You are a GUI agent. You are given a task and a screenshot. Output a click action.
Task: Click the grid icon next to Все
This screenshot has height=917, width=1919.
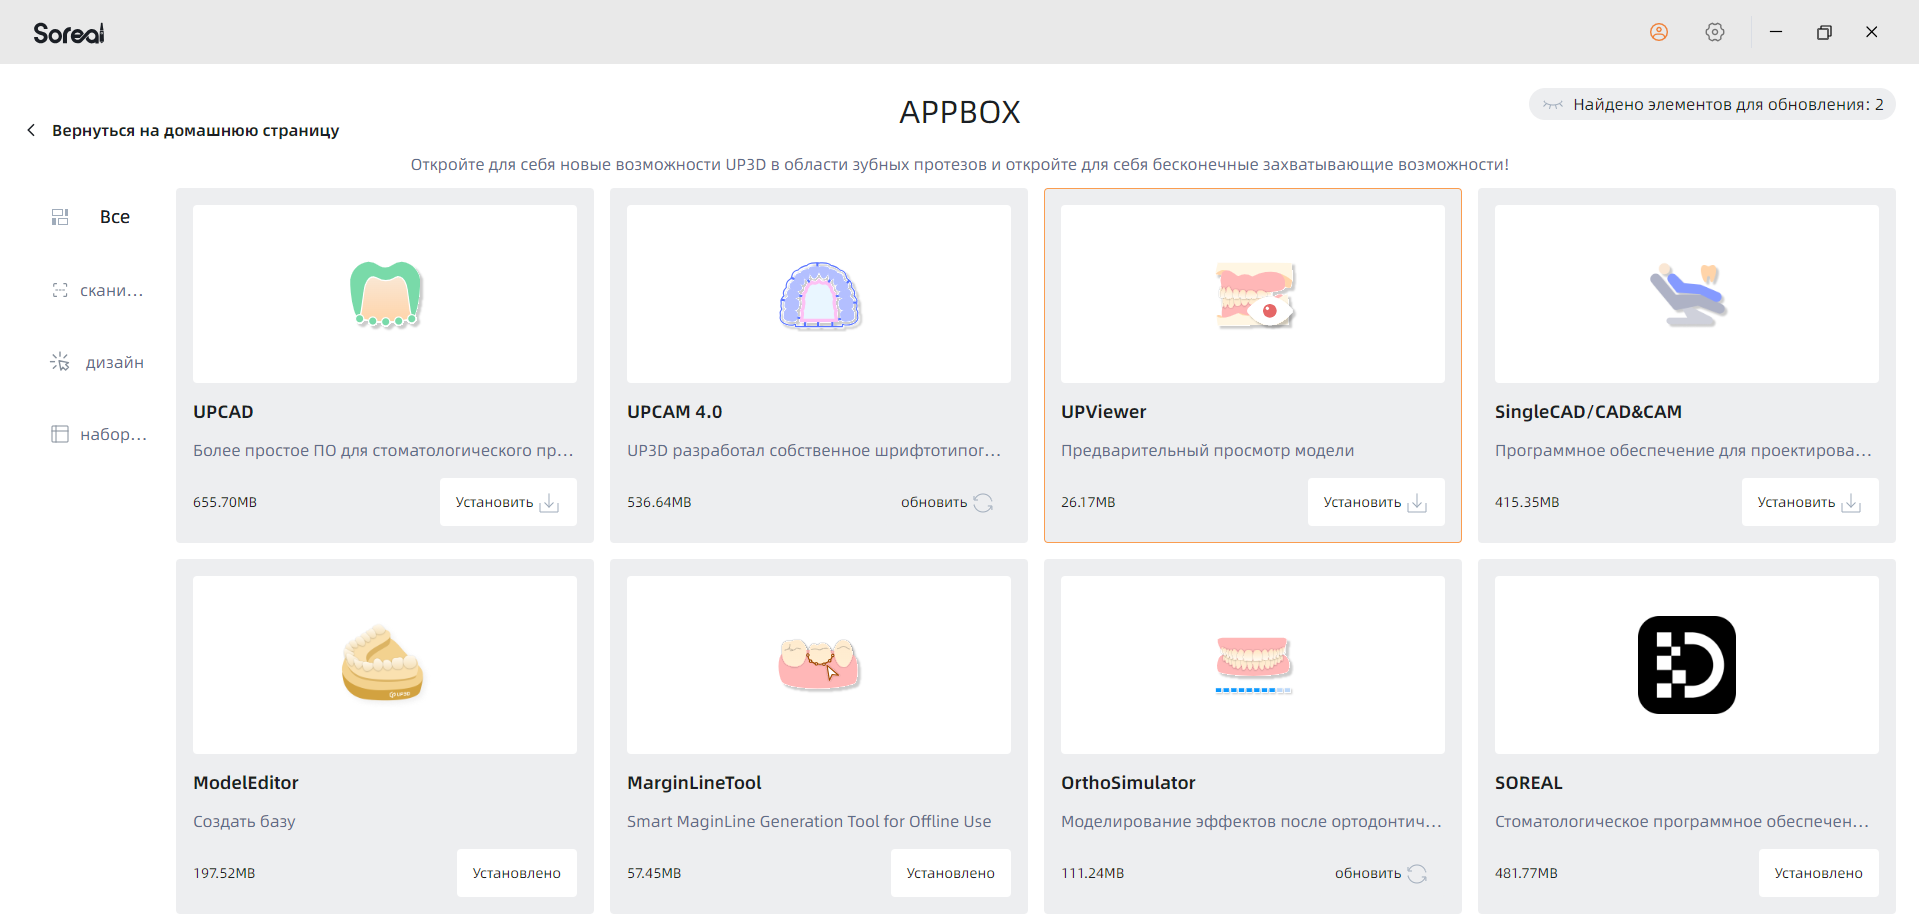(x=60, y=217)
